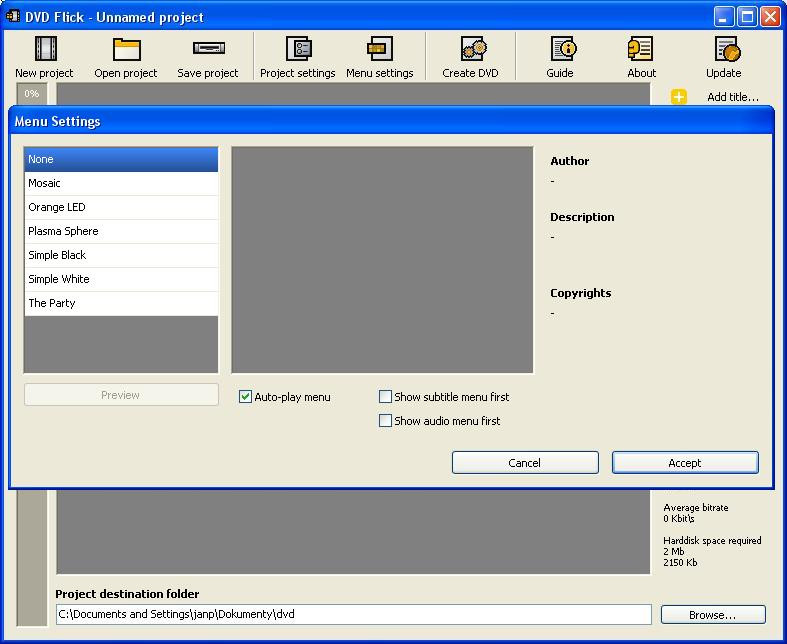The height and width of the screenshot is (644, 787).
Task: Accept the menu settings
Action: tap(685, 462)
